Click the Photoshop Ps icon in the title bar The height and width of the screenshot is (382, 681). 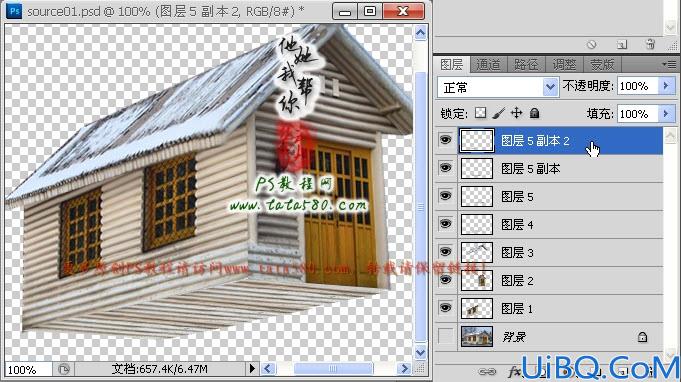[14, 10]
